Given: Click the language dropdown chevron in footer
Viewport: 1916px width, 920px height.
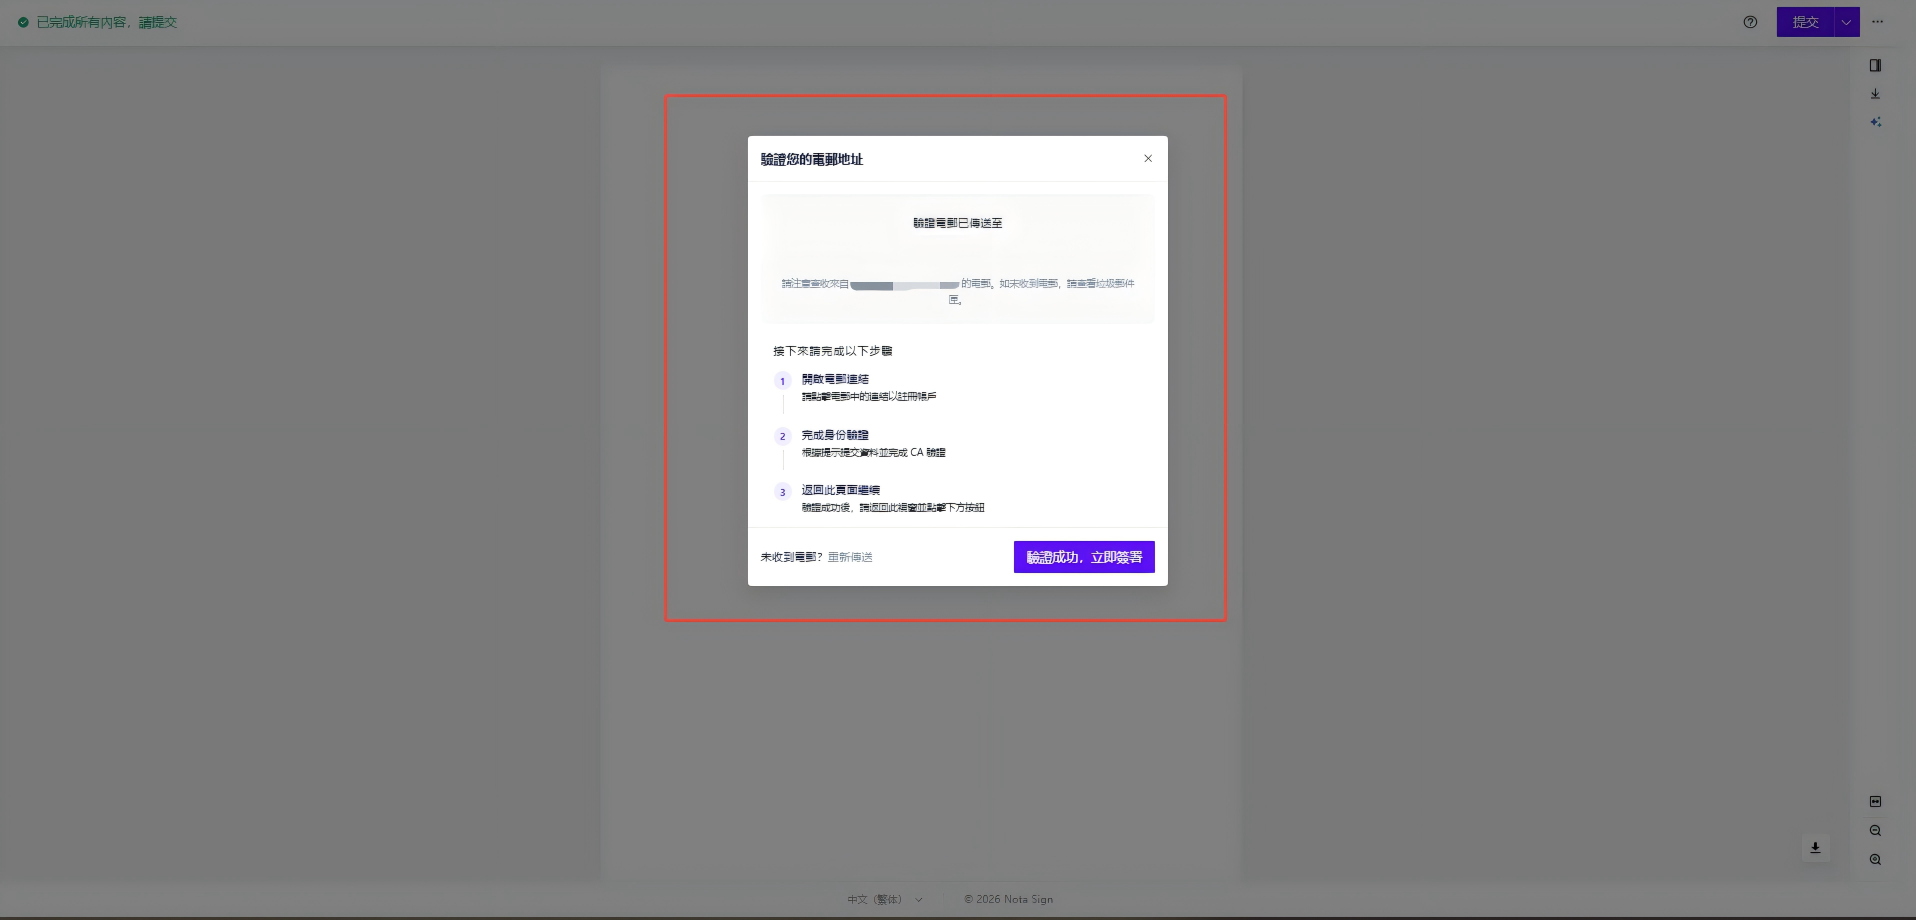Looking at the screenshot, I should pyautogui.click(x=919, y=899).
